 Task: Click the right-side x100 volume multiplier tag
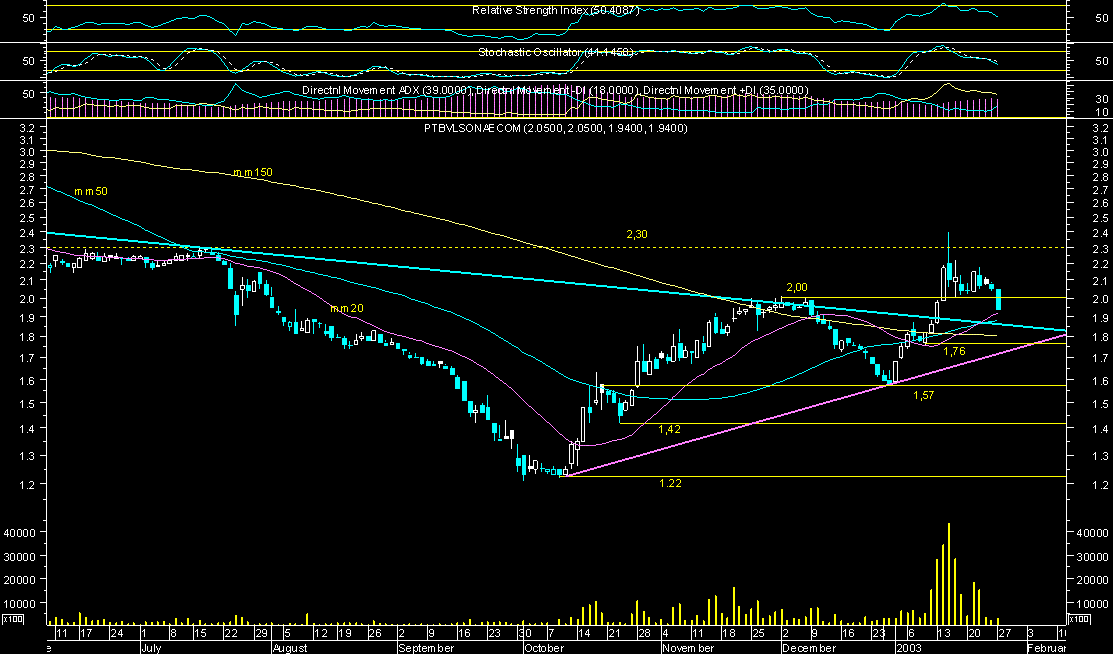pos(1078,620)
